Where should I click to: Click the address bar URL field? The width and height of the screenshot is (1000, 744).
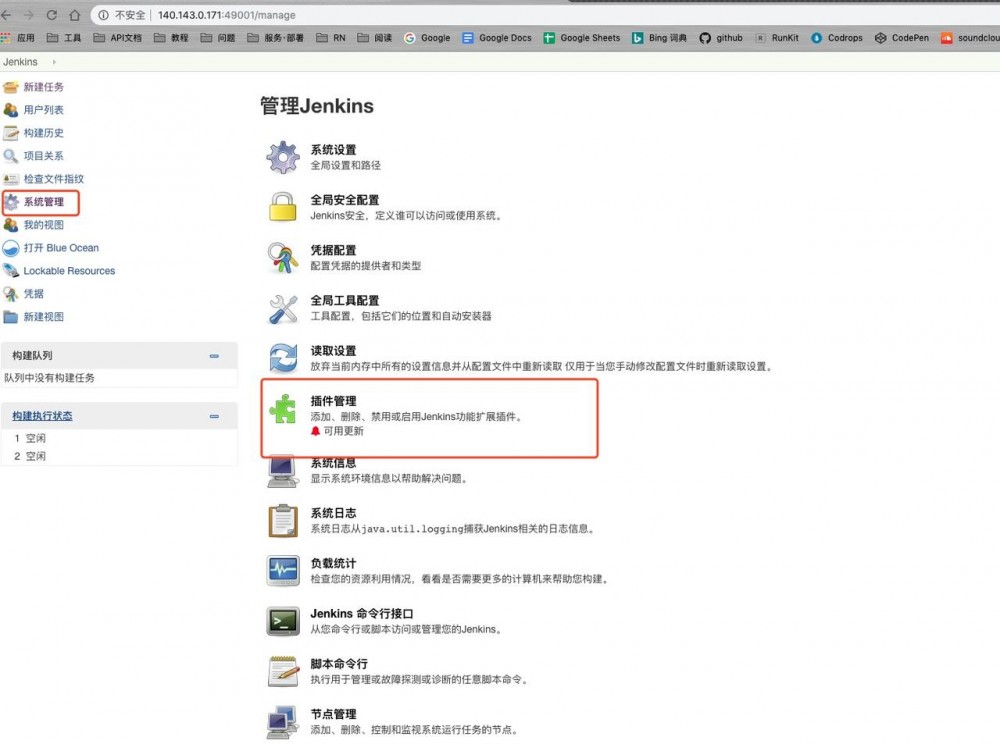click(x=546, y=15)
